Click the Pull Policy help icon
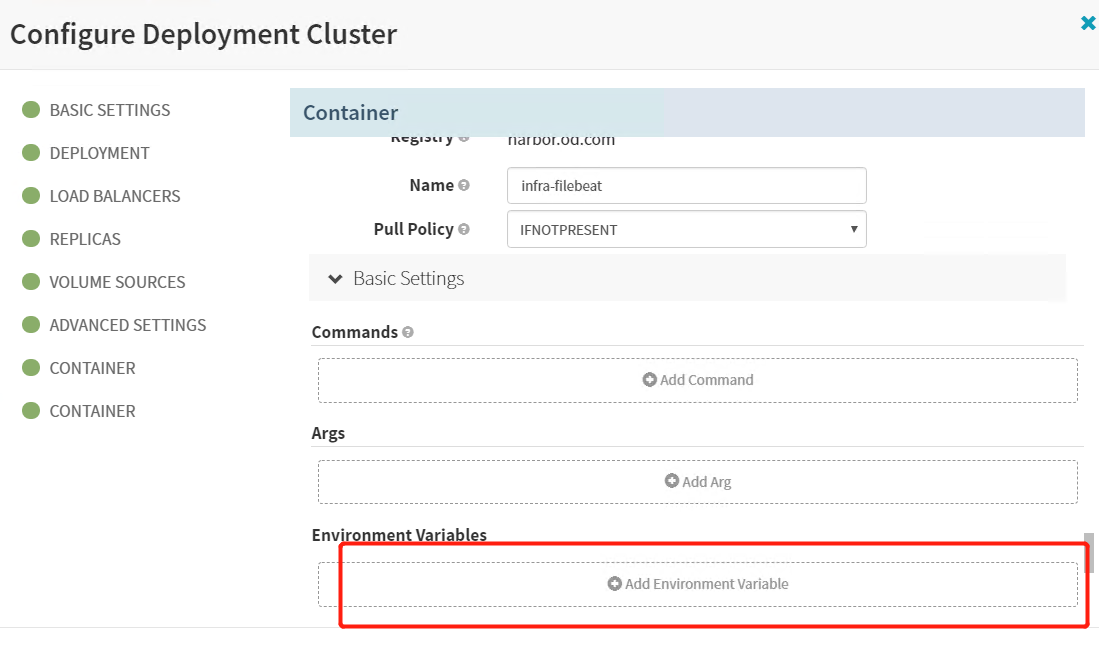The width and height of the screenshot is (1099, 646). pyautogui.click(x=463, y=229)
